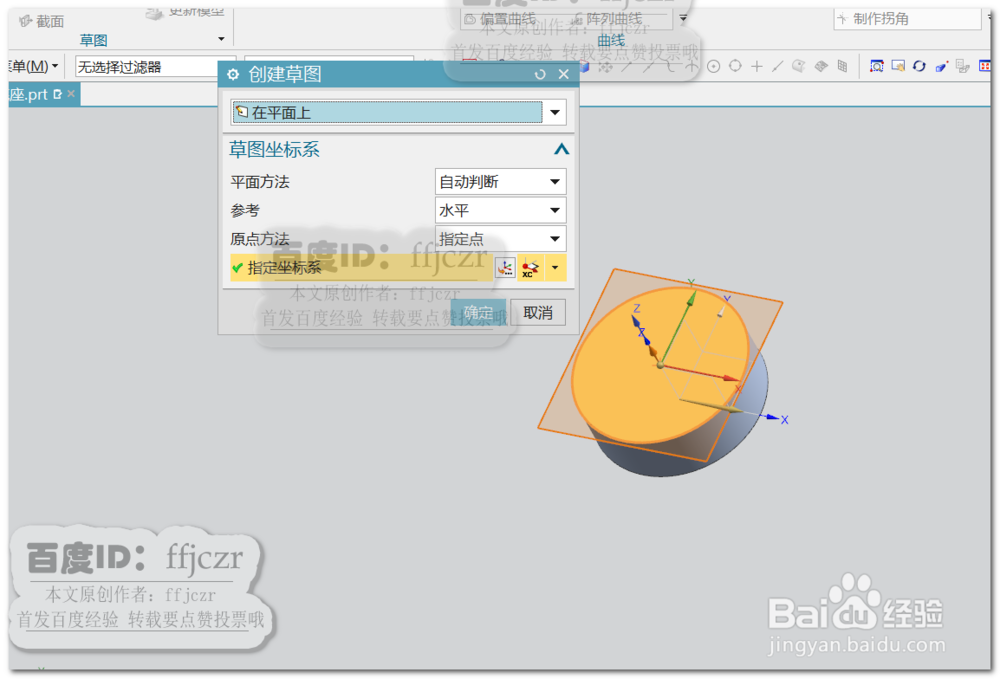Open the CSYS dialog icon in 指定坐标系 row
Image resolution: width=1000 pixels, height=679 pixels.
pyautogui.click(x=505, y=267)
